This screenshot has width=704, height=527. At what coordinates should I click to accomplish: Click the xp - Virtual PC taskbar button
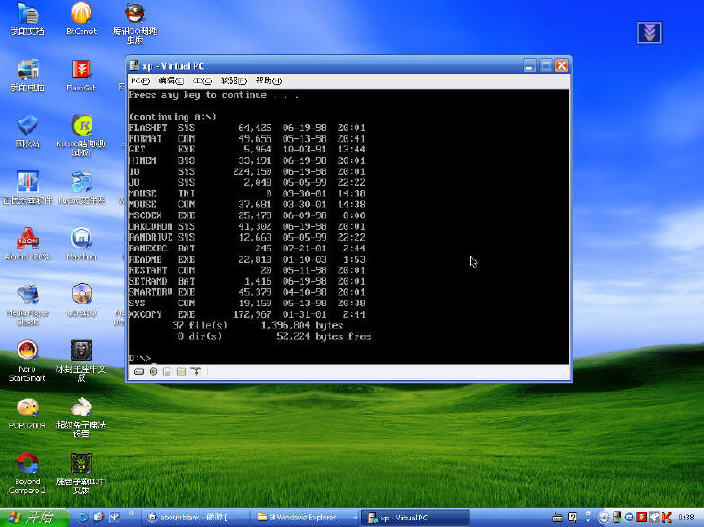[x=415, y=518]
